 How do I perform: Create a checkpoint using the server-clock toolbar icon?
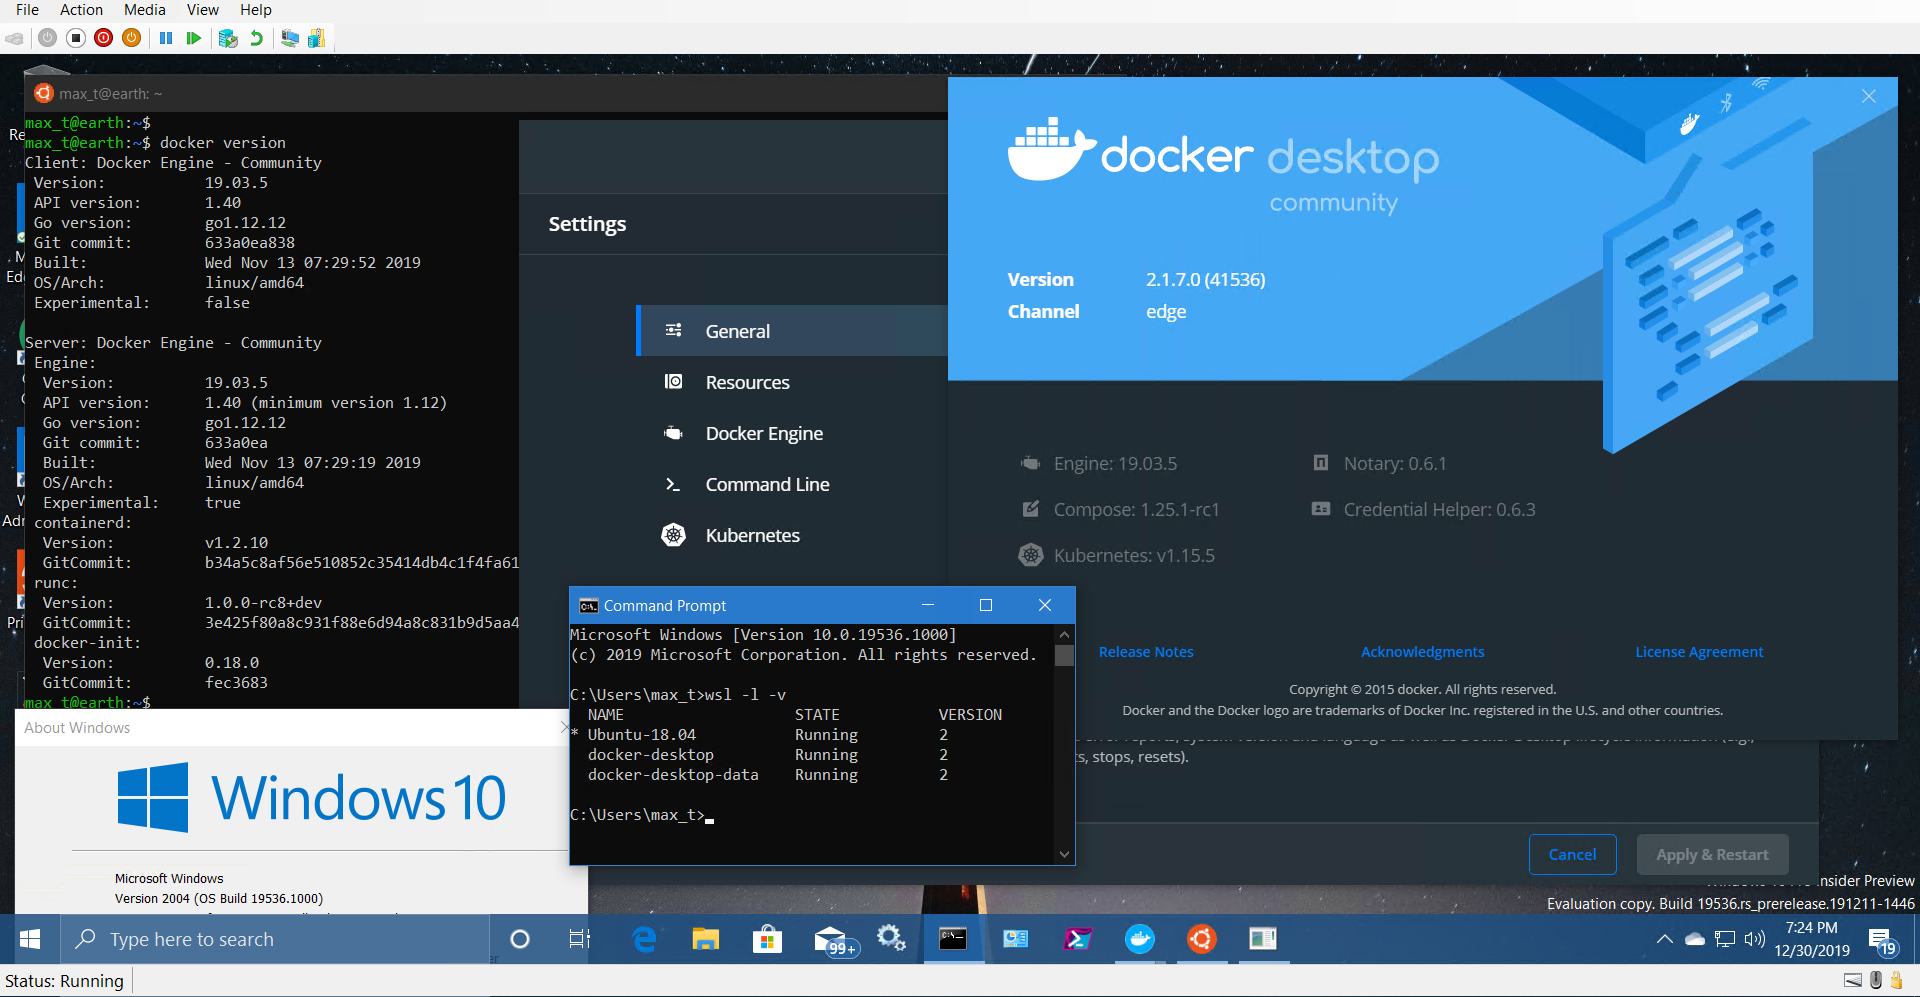click(x=228, y=38)
